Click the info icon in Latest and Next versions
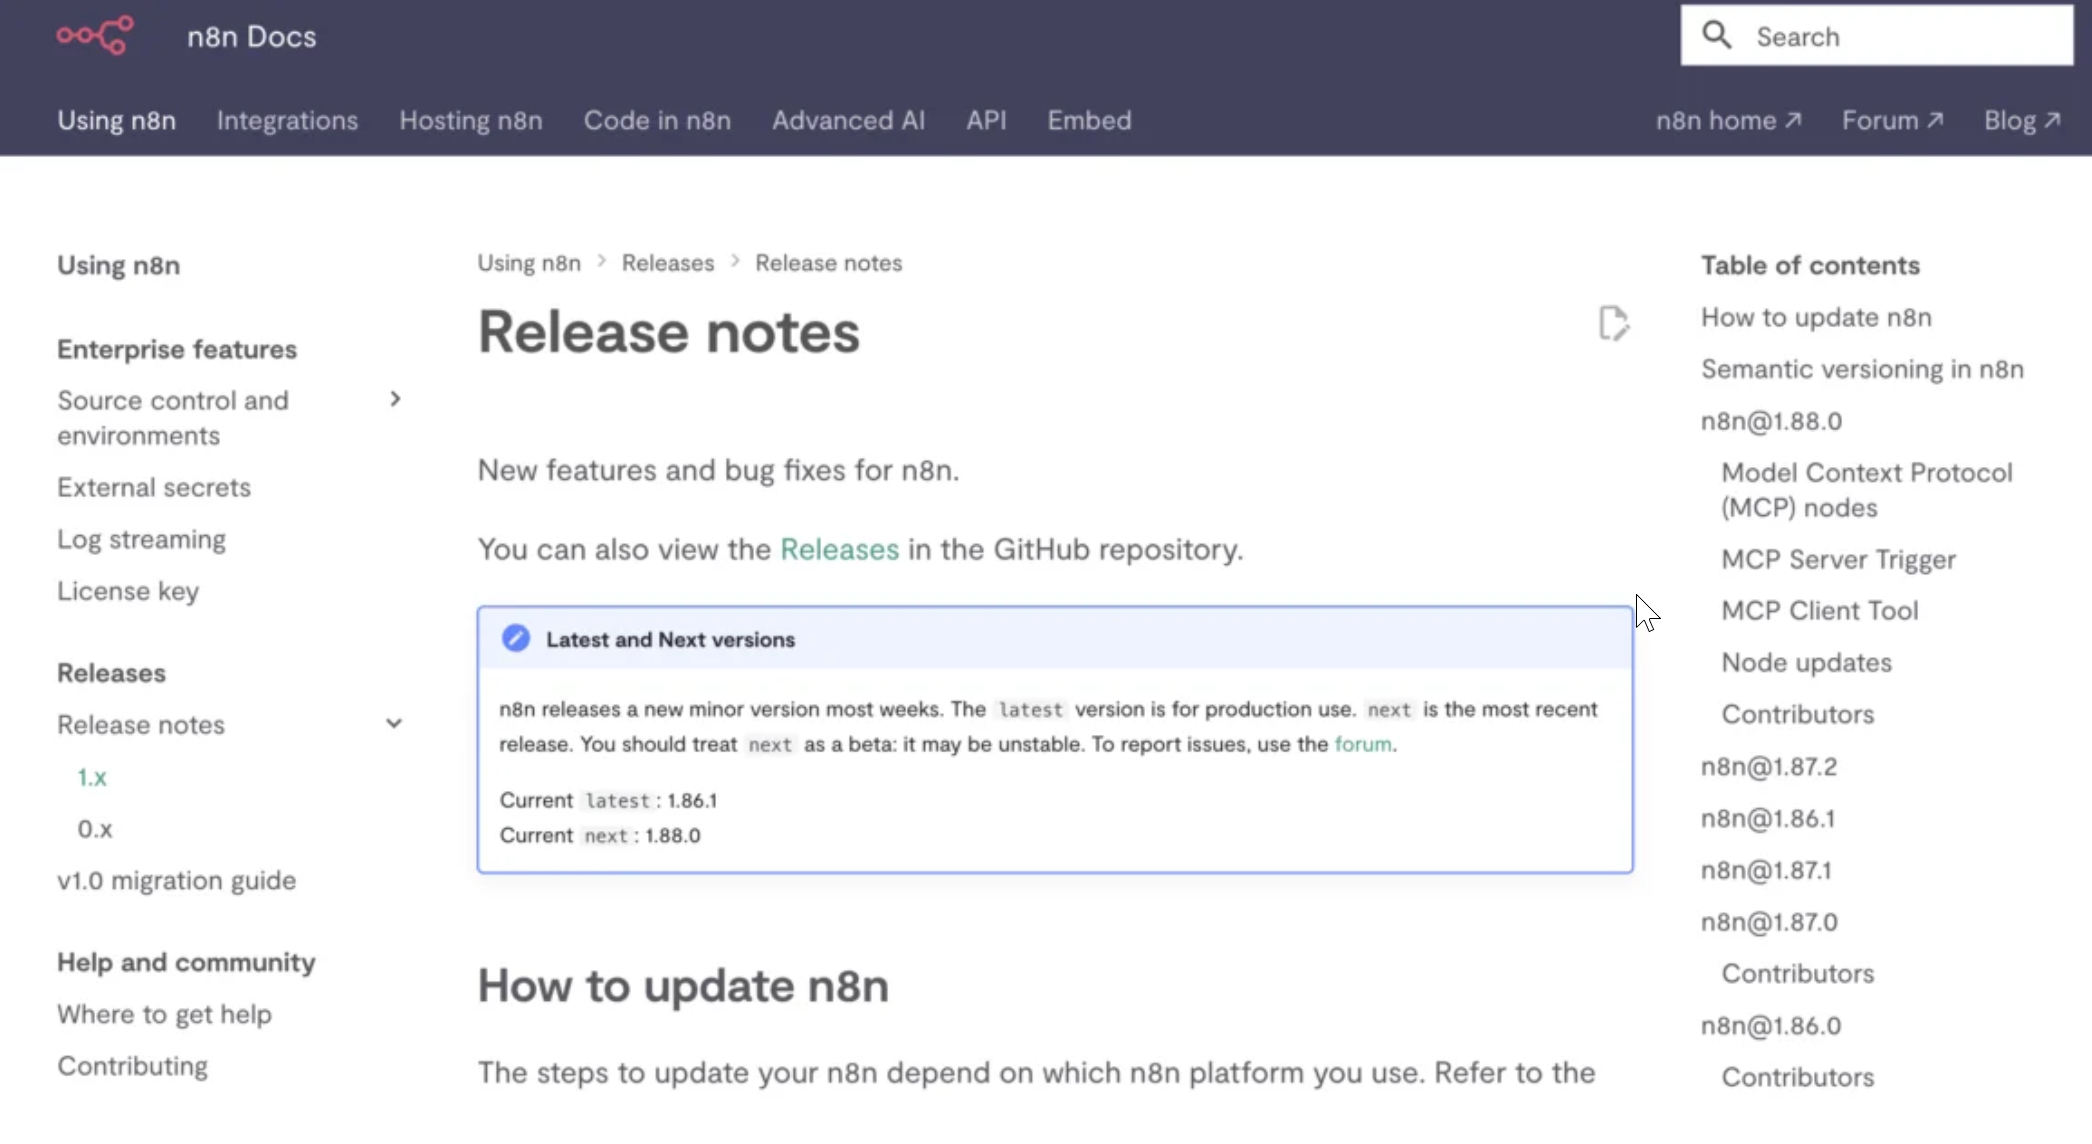The height and width of the screenshot is (1144, 2092). 516,638
